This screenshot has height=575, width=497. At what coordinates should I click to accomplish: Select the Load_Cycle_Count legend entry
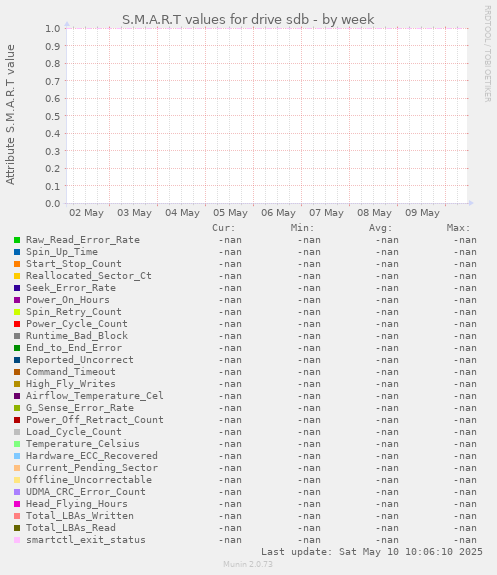(74, 432)
